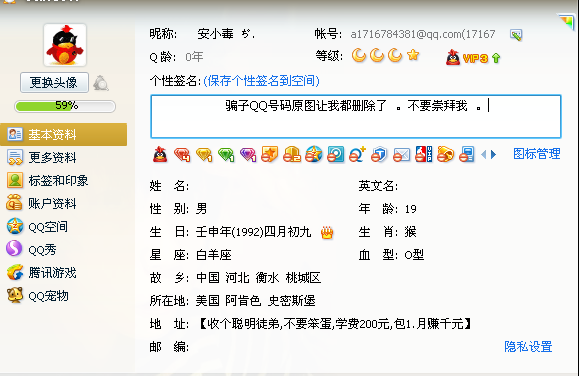Click the age value 19

pos(411,209)
